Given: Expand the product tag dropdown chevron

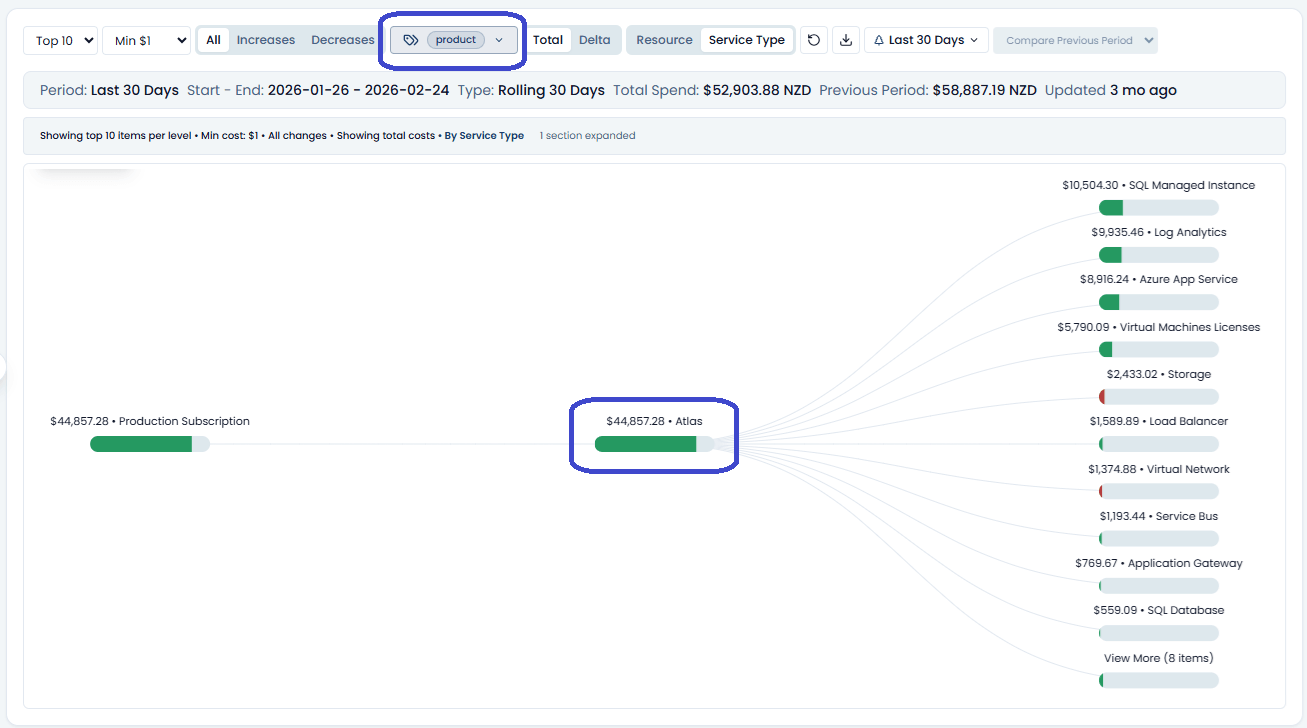Looking at the screenshot, I should (x=499, y=40).
